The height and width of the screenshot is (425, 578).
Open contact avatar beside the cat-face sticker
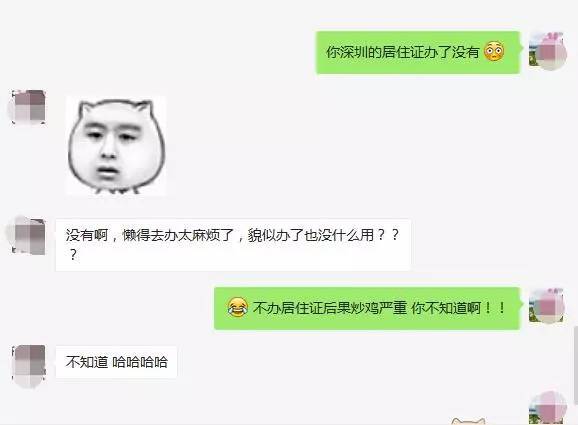point(28,107)
